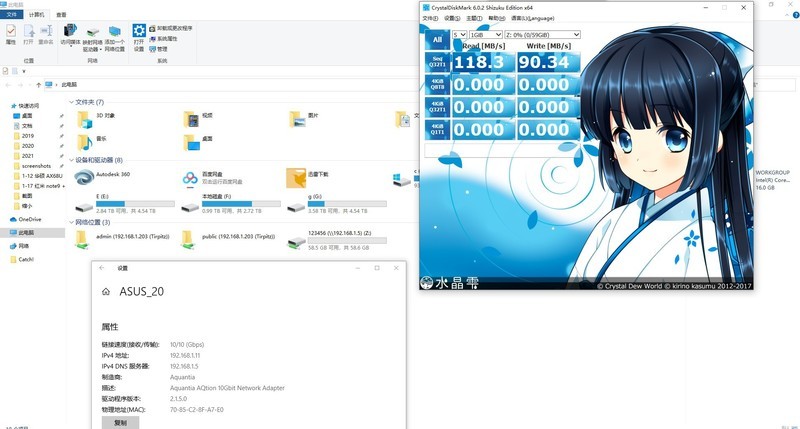Click 卸载或更改程序 in the ribbon
800x429 pixels.
pyautogui.click(x=171, y=29)
